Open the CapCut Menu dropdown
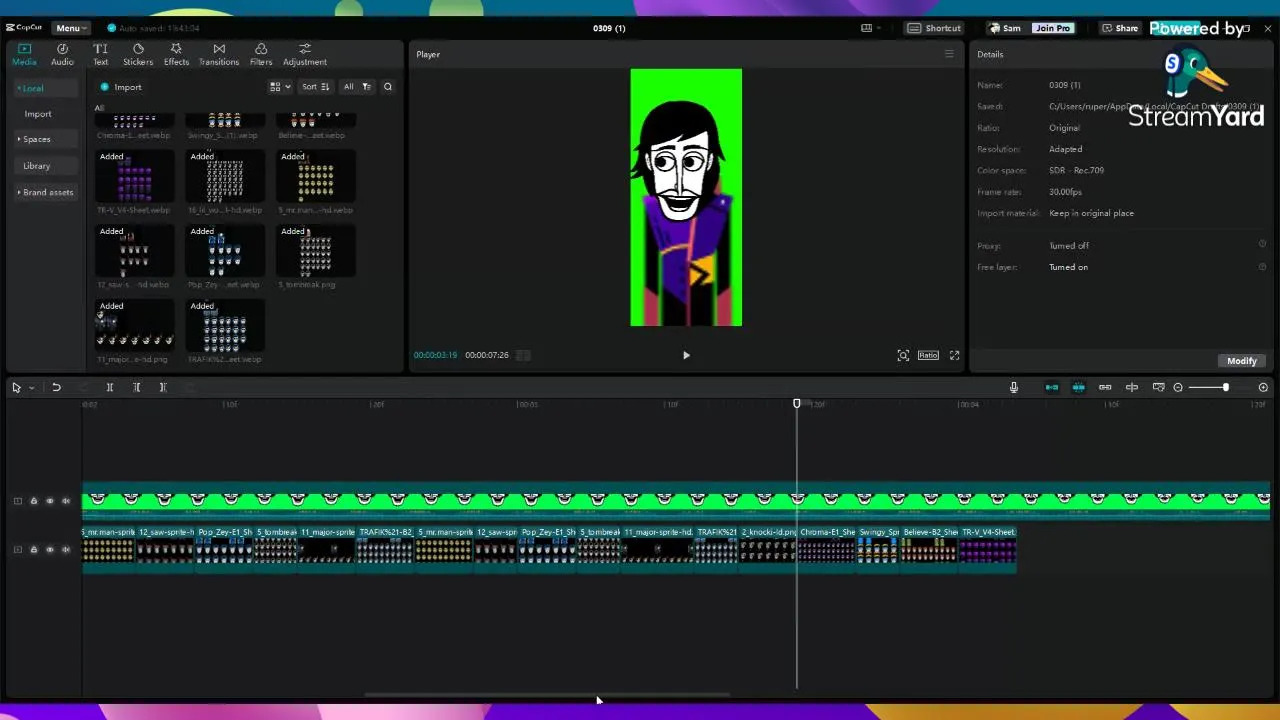The height and width of the screenshot is (720, 1280). click(69, 28)
